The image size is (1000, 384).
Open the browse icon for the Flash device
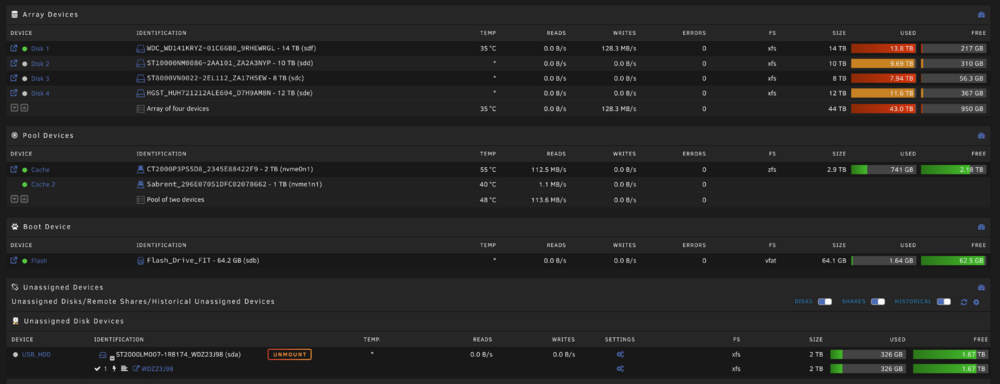(14, 261)
